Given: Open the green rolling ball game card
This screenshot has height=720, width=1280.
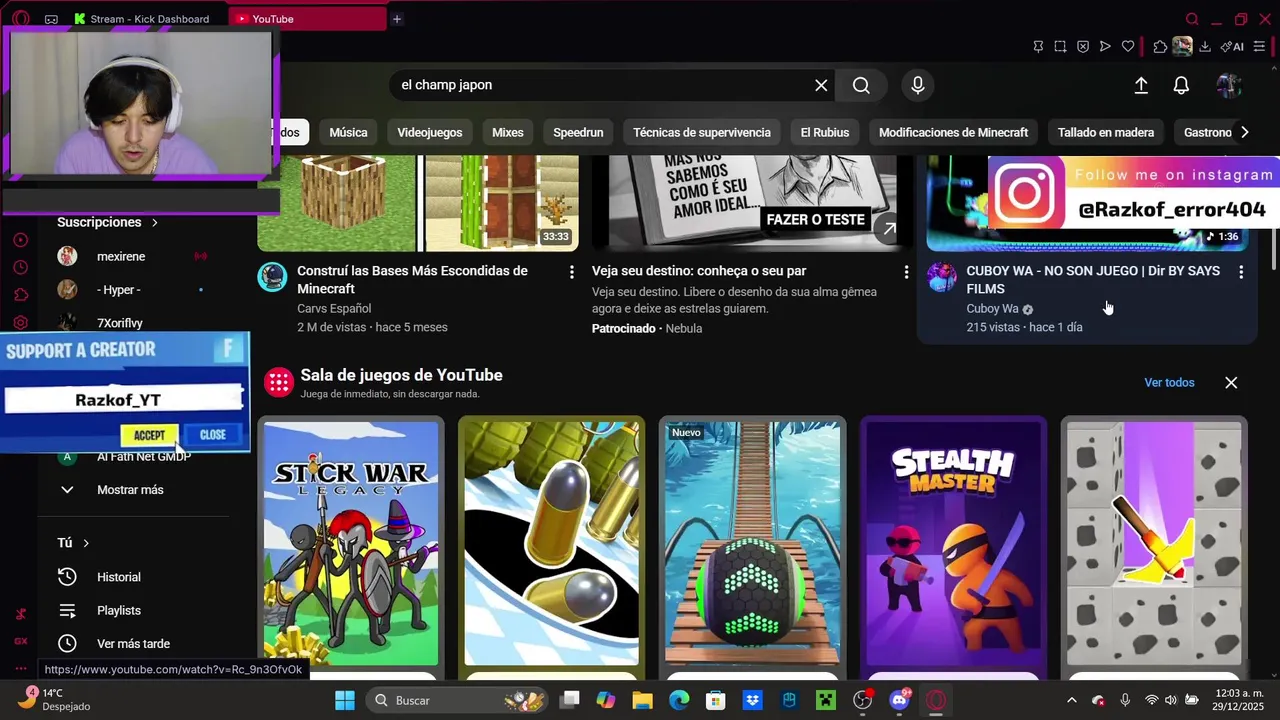Looking at the screenshot, I should click(752, 543).
